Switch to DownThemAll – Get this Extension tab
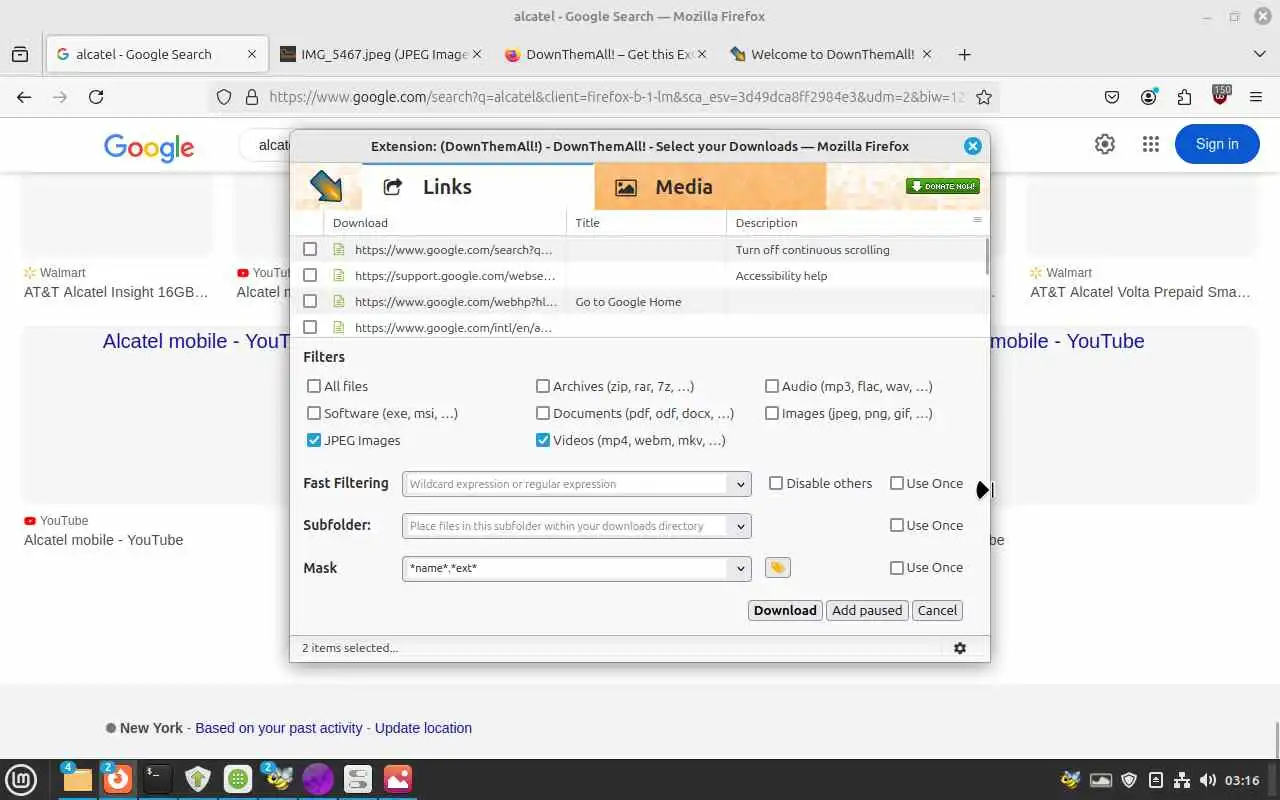 tap(607, 54)
